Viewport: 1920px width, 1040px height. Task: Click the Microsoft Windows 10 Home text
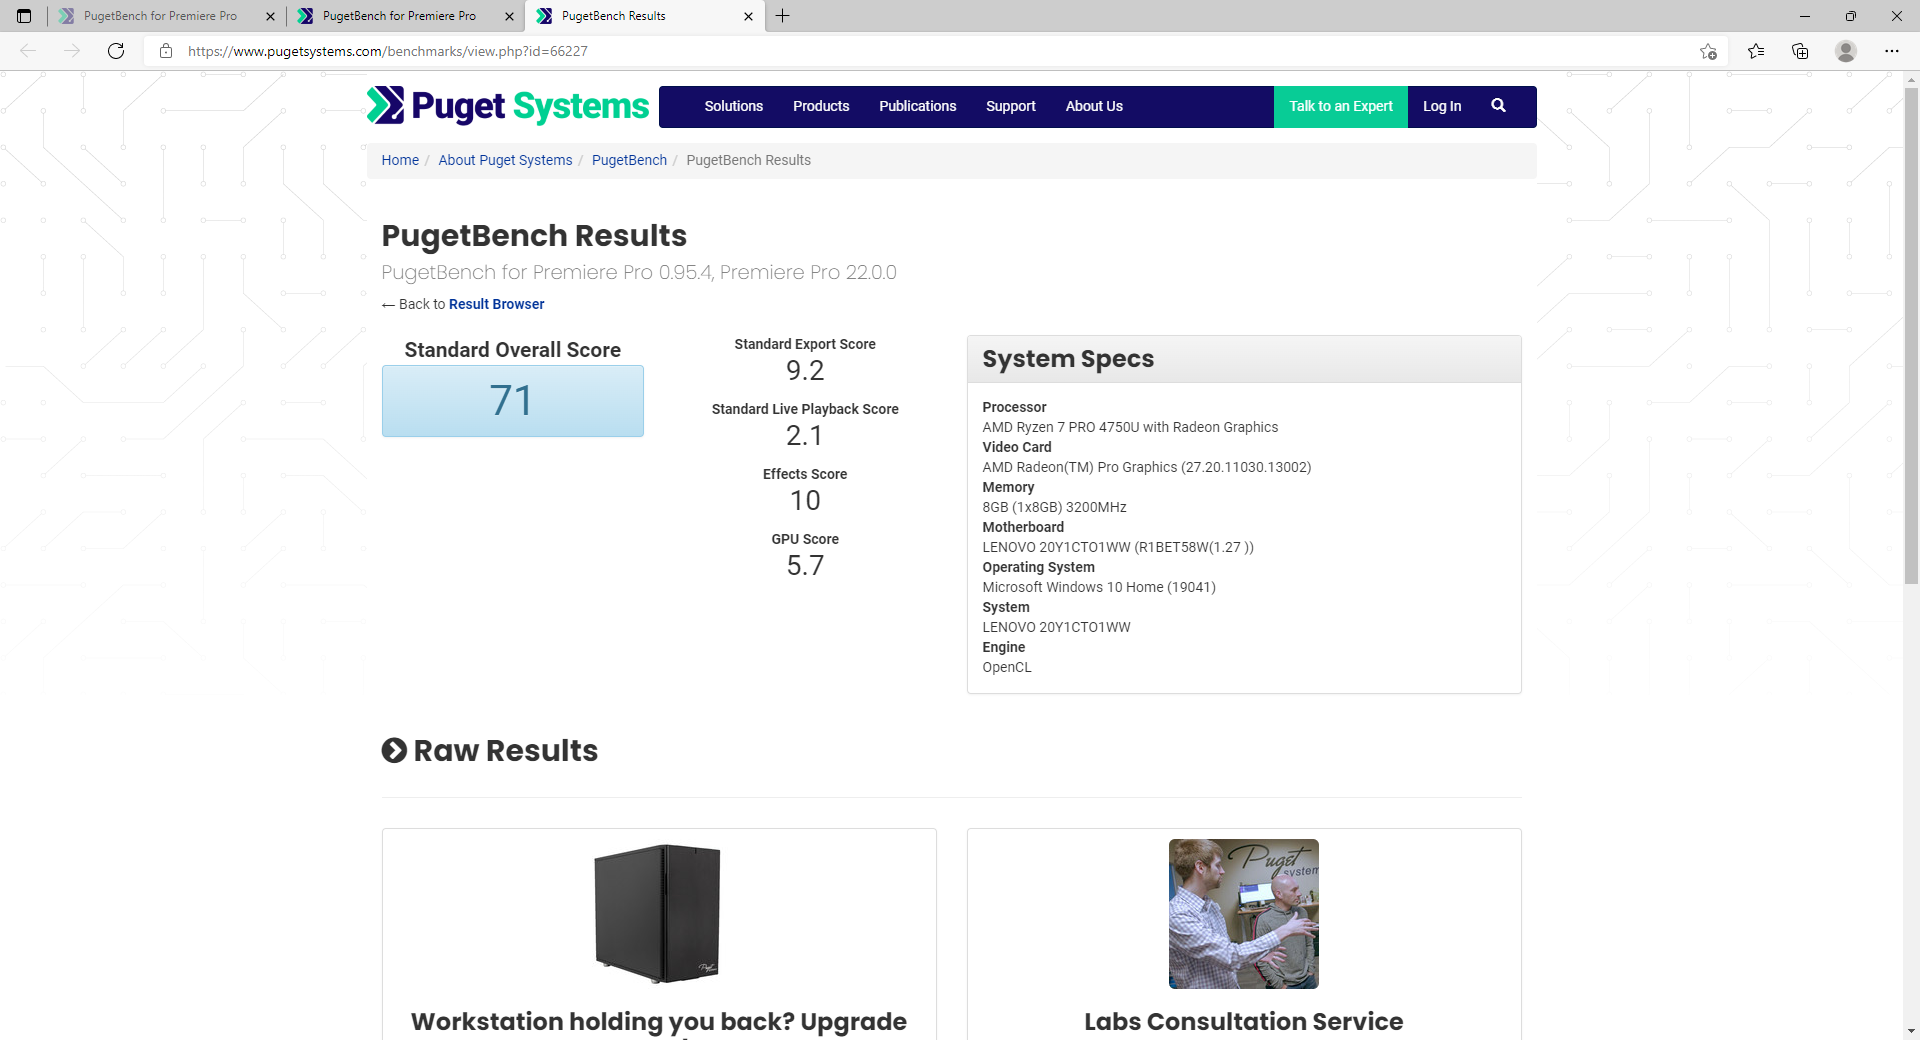click(x=1099, y=587)
